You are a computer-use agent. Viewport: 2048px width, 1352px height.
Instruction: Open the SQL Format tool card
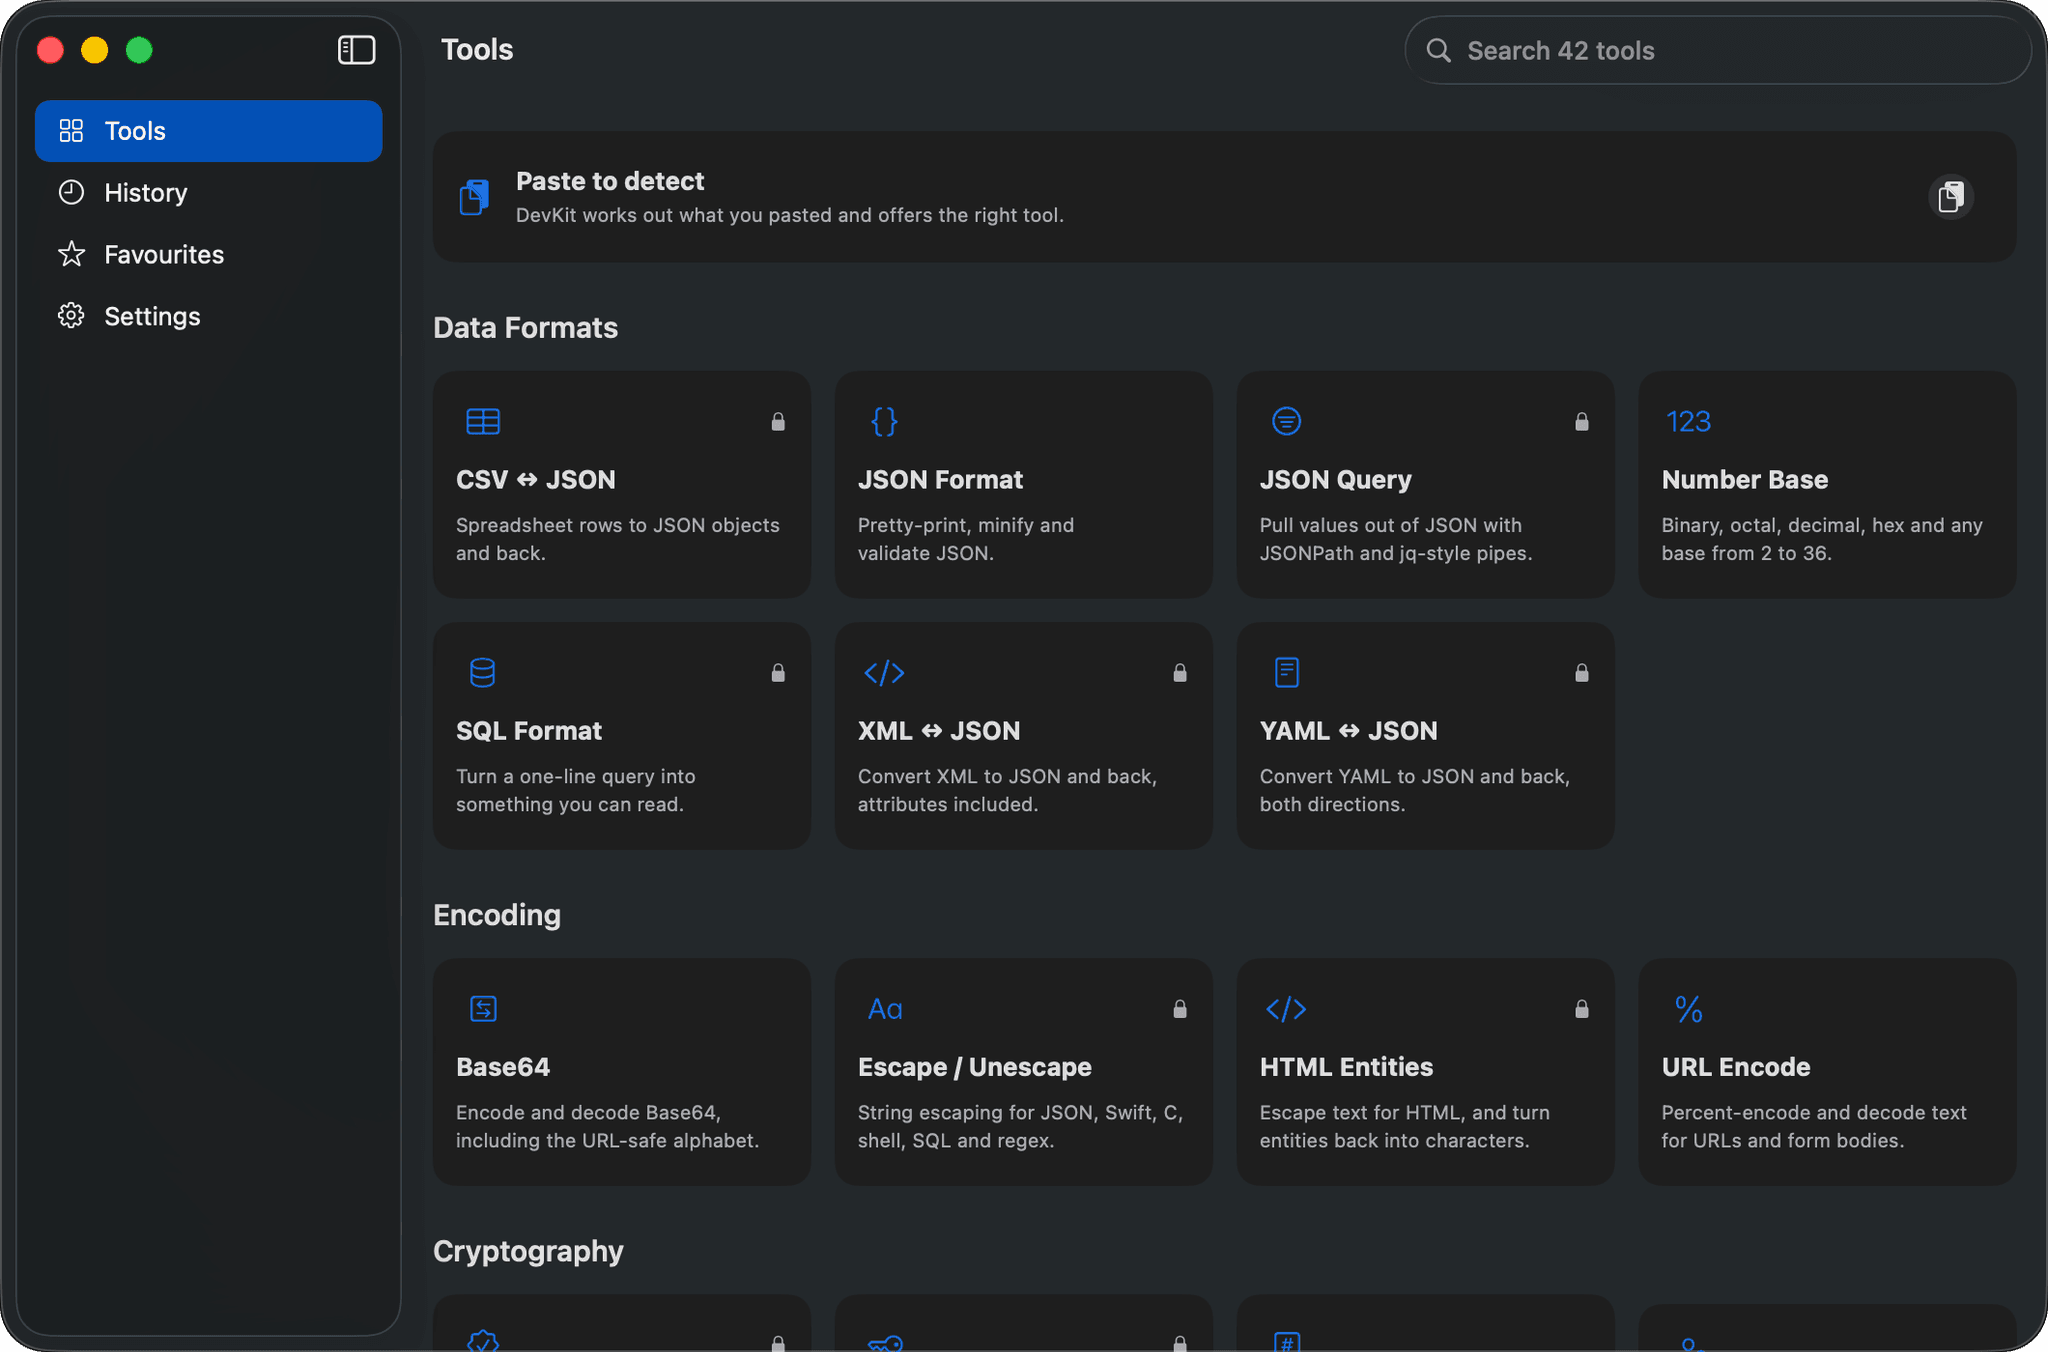pos(621,736)
